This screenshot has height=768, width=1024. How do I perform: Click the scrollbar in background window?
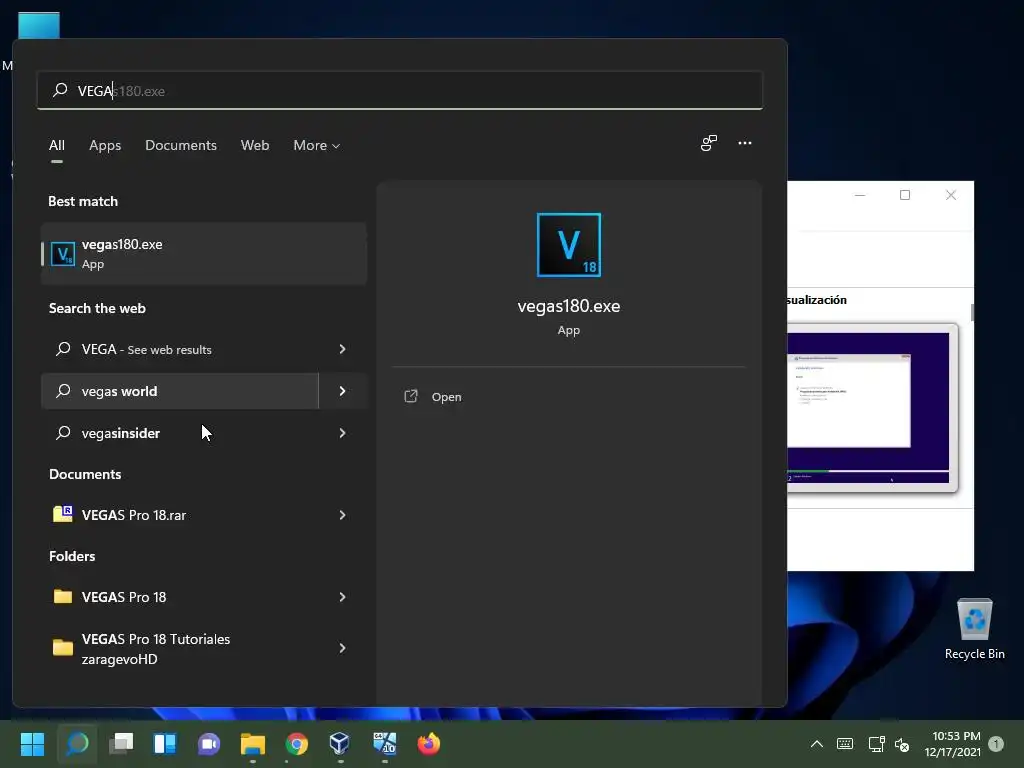point(972,312)
